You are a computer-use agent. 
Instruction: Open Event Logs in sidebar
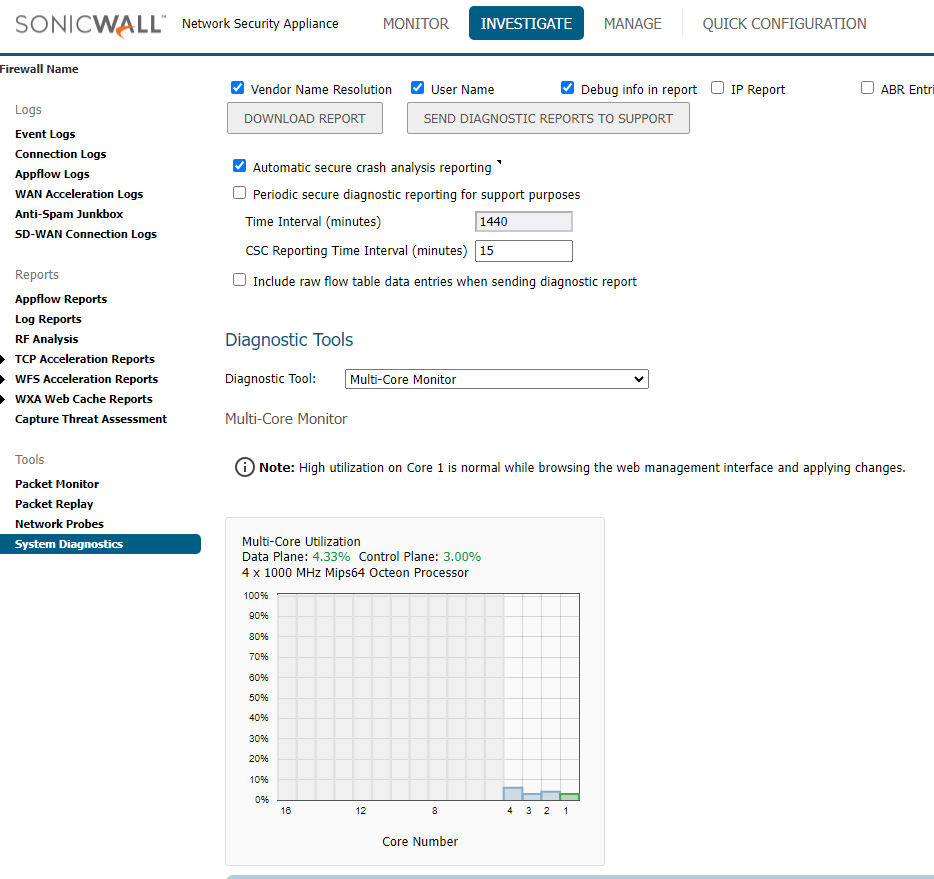(45, 134)
